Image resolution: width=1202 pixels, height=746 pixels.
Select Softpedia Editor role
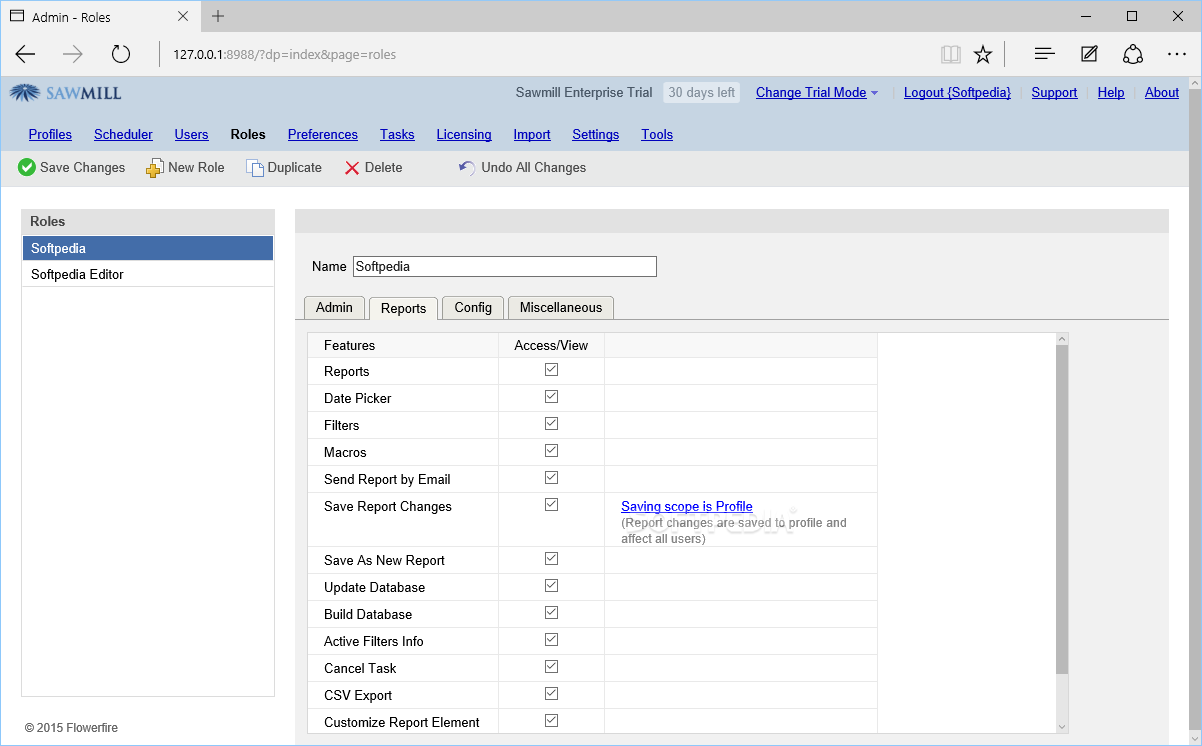(148, 274)
